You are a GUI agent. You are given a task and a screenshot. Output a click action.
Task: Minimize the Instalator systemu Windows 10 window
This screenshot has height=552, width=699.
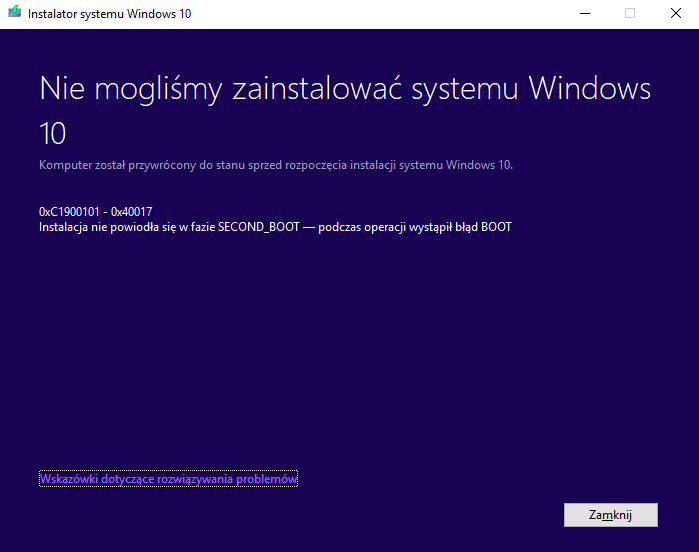pyautogui.click(x=585, y=13)
